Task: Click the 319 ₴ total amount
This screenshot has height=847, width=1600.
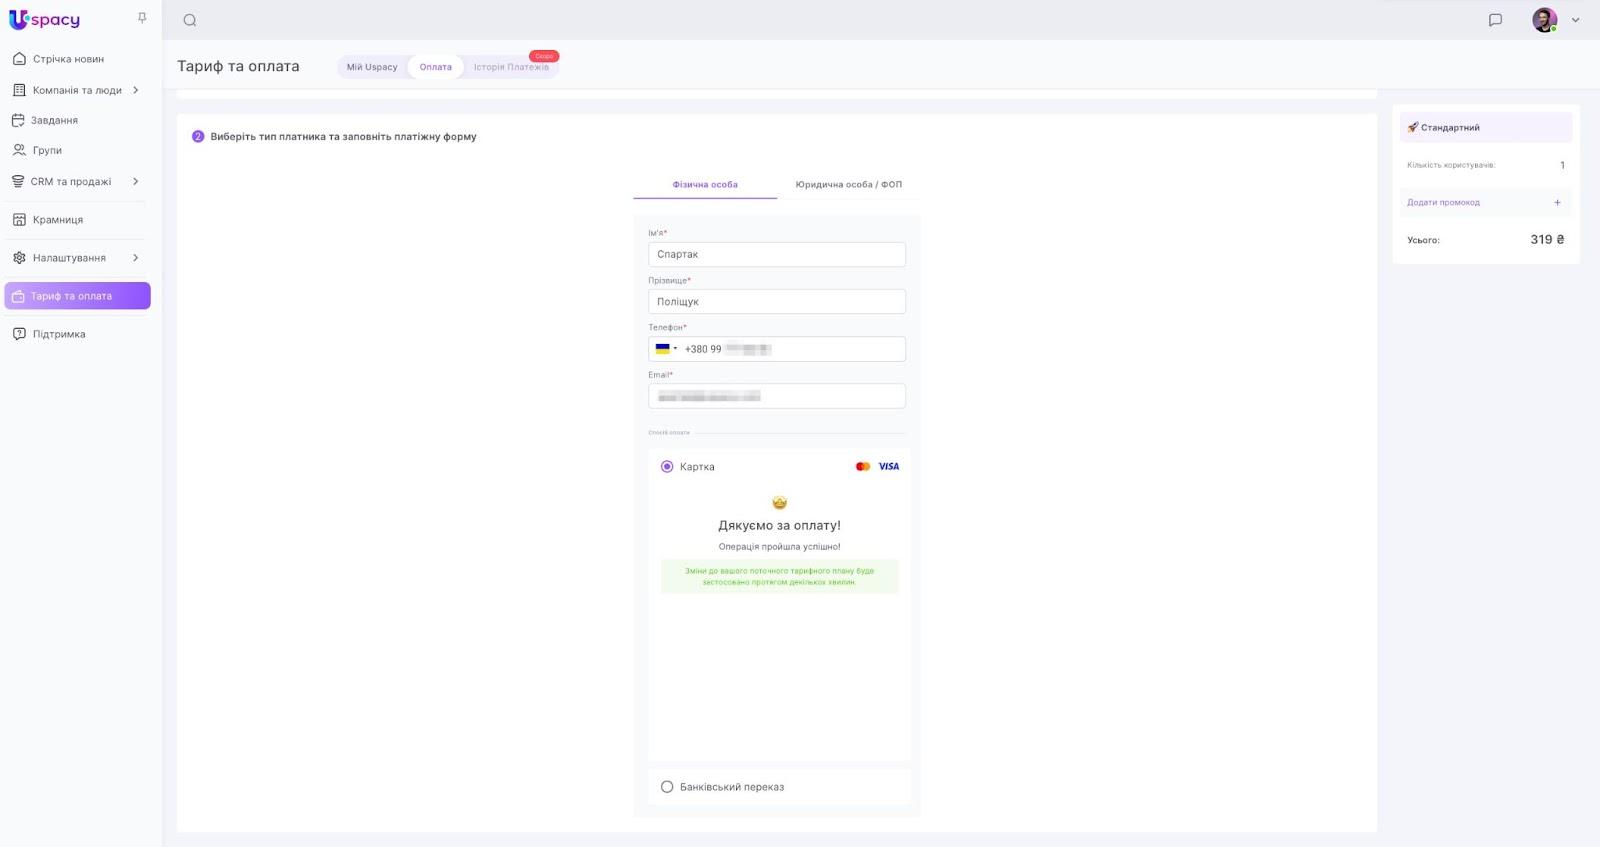Action: pyautogui.click(x=1547, y=240)
